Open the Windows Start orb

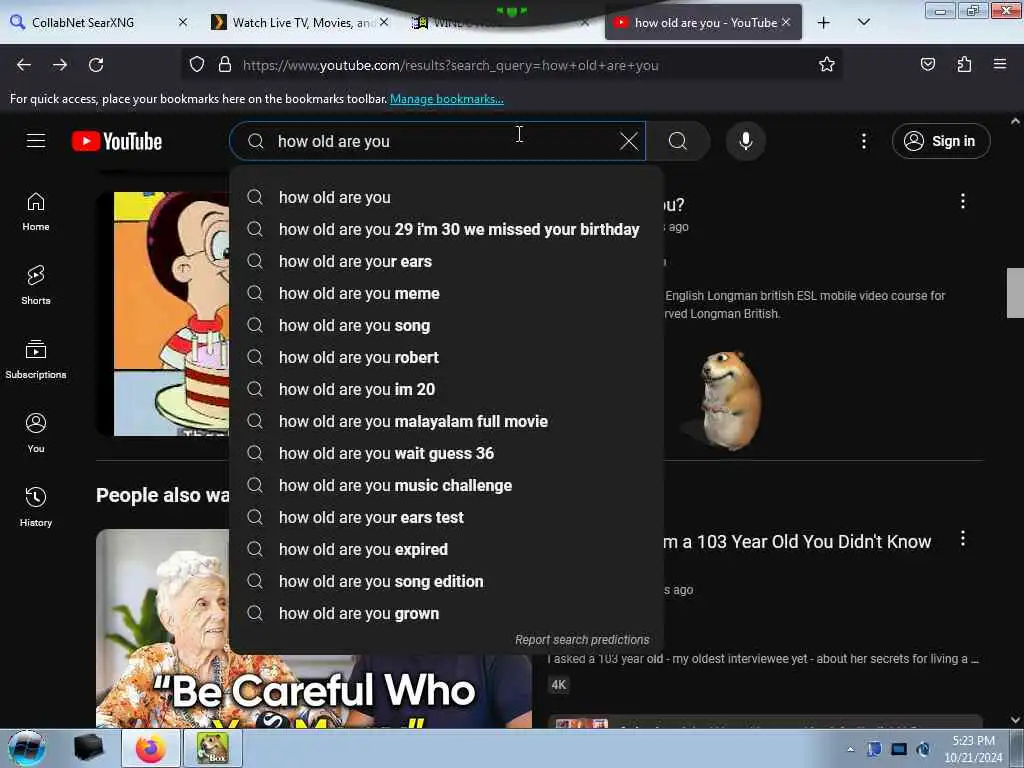coord(27,748)
